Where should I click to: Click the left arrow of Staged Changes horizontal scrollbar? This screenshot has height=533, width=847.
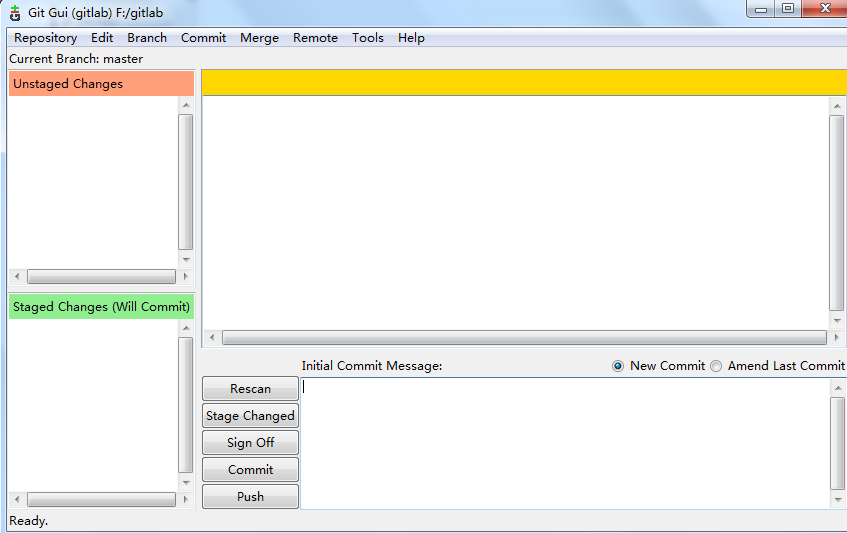click(x=17, y=500)
